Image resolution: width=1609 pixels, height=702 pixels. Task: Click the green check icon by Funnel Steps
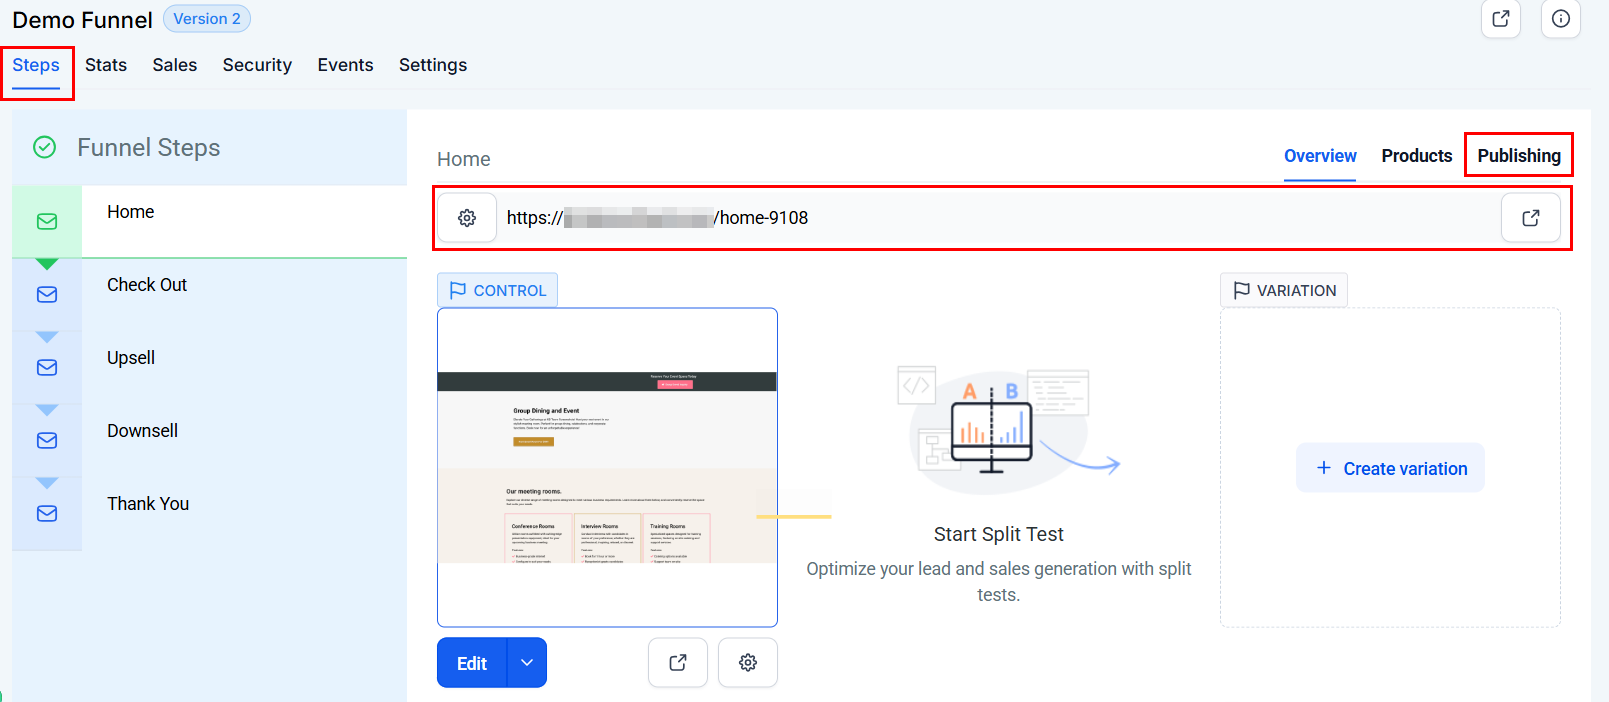click(x=45, y=148)
